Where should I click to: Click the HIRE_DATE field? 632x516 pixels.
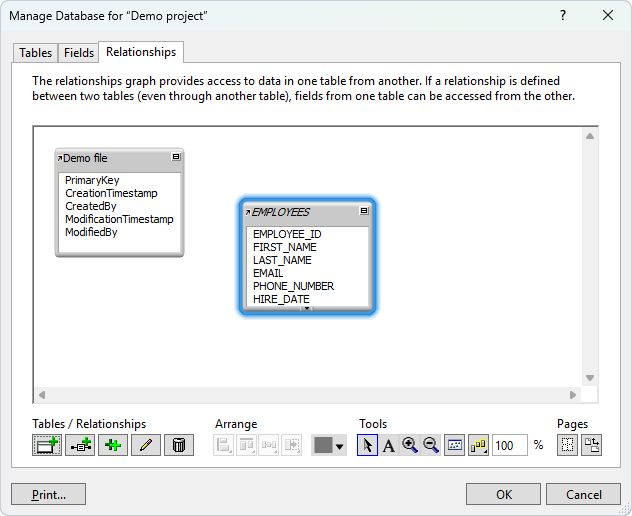pyautogui.click(x=281, y=299)
